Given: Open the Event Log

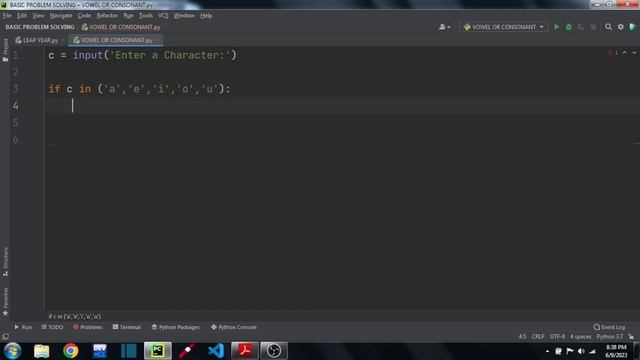Looking at the screenshot, I should coord(609,327).
